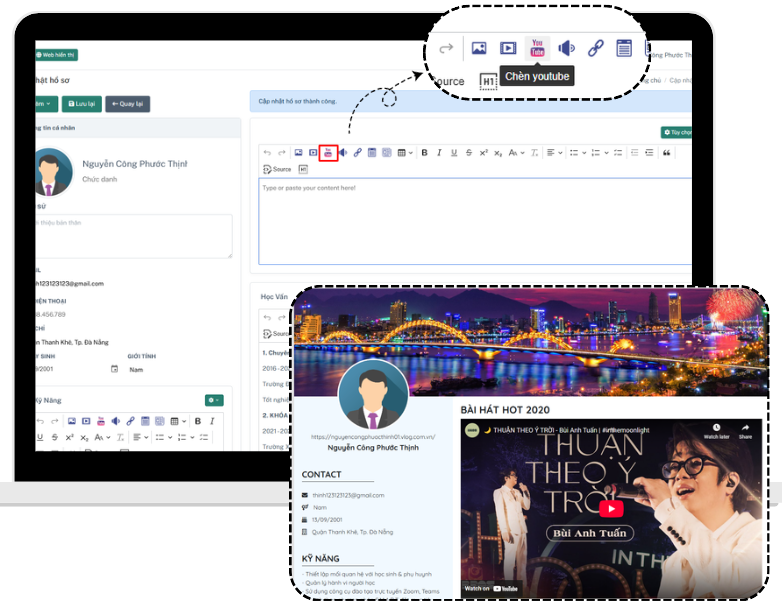782x612 pixels.
Task: Click the bulleted list icon in main editor toolbar
Action: coord(574,153)
